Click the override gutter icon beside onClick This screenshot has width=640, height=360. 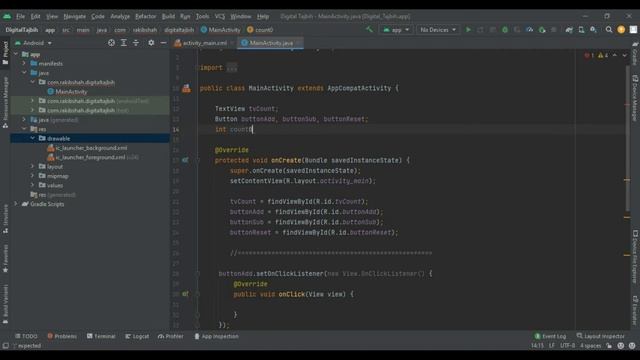point(185,294)
